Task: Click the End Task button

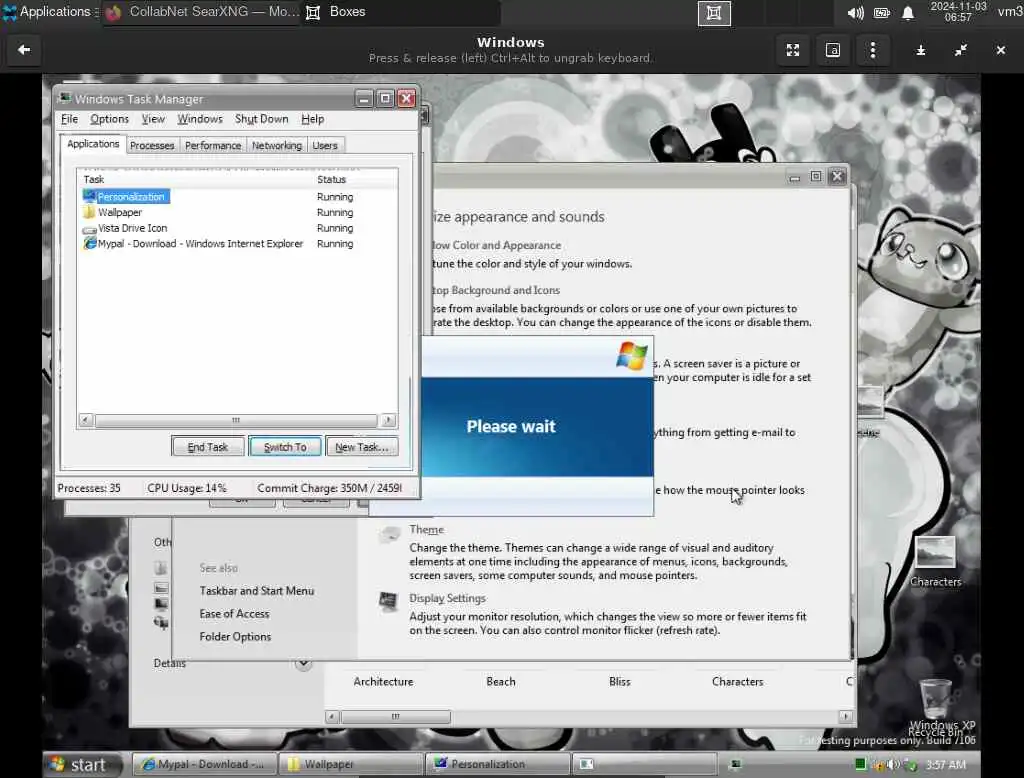Action: click(208, 447)
